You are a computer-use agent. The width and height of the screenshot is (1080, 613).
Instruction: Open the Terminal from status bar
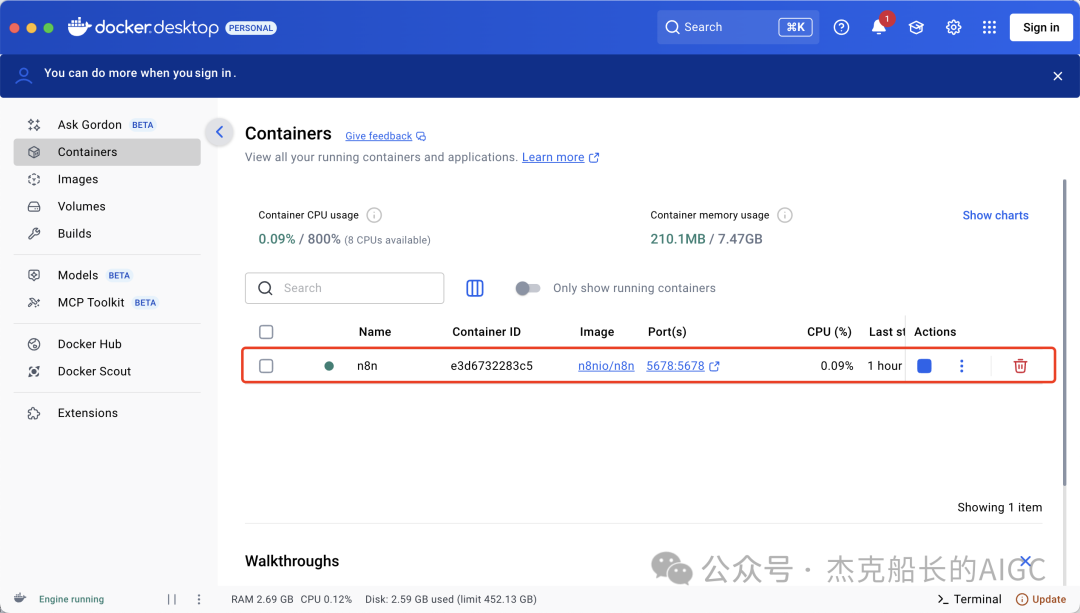(x=969, y=599)
